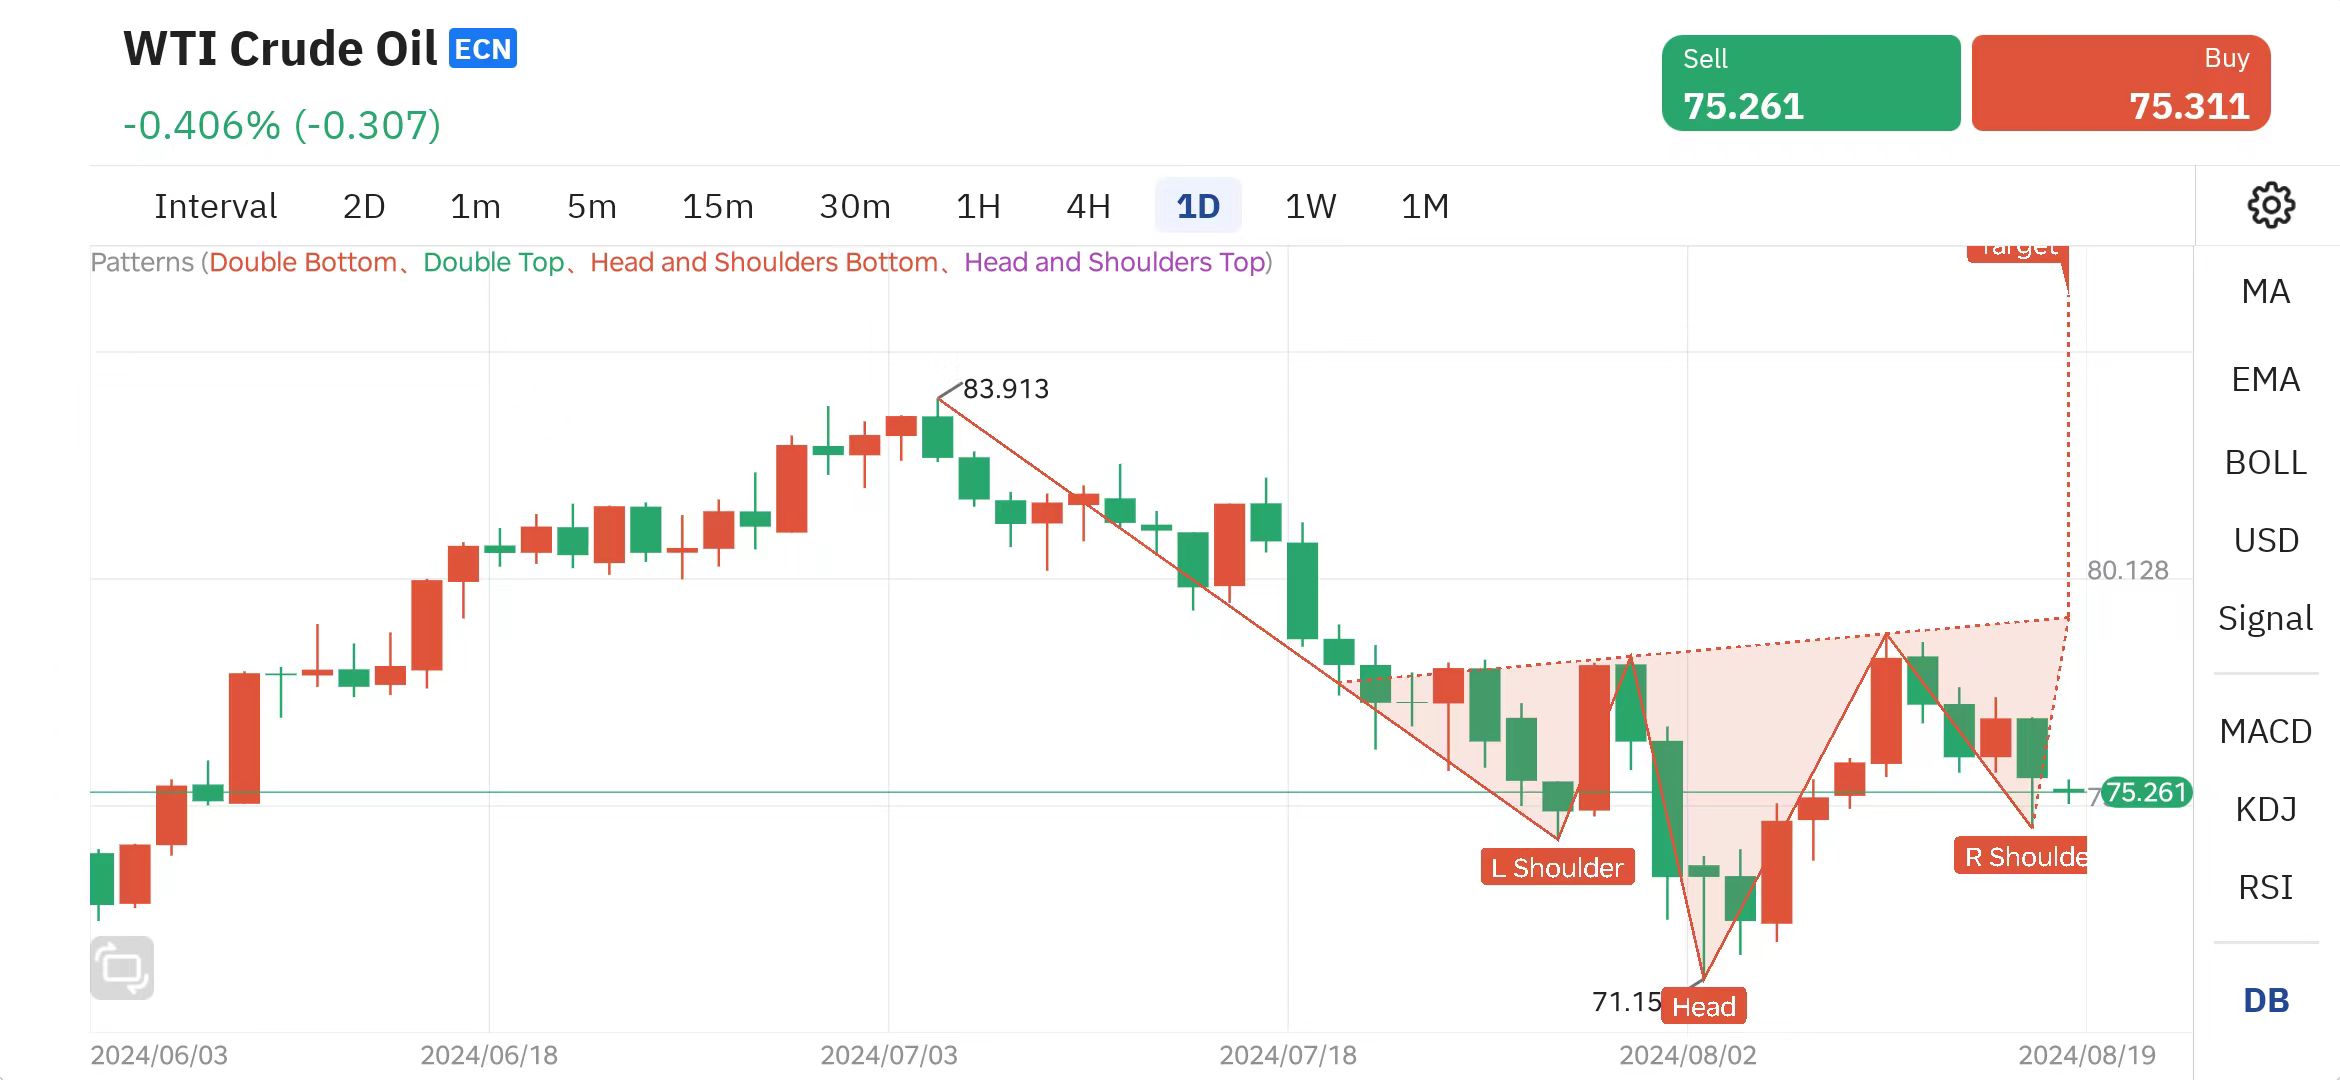
Task: Select the MA indicator
Action: [x=2264, y=291]
